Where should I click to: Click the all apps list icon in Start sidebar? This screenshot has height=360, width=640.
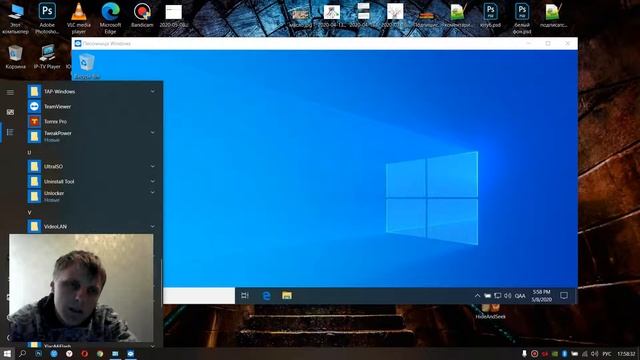10,132
